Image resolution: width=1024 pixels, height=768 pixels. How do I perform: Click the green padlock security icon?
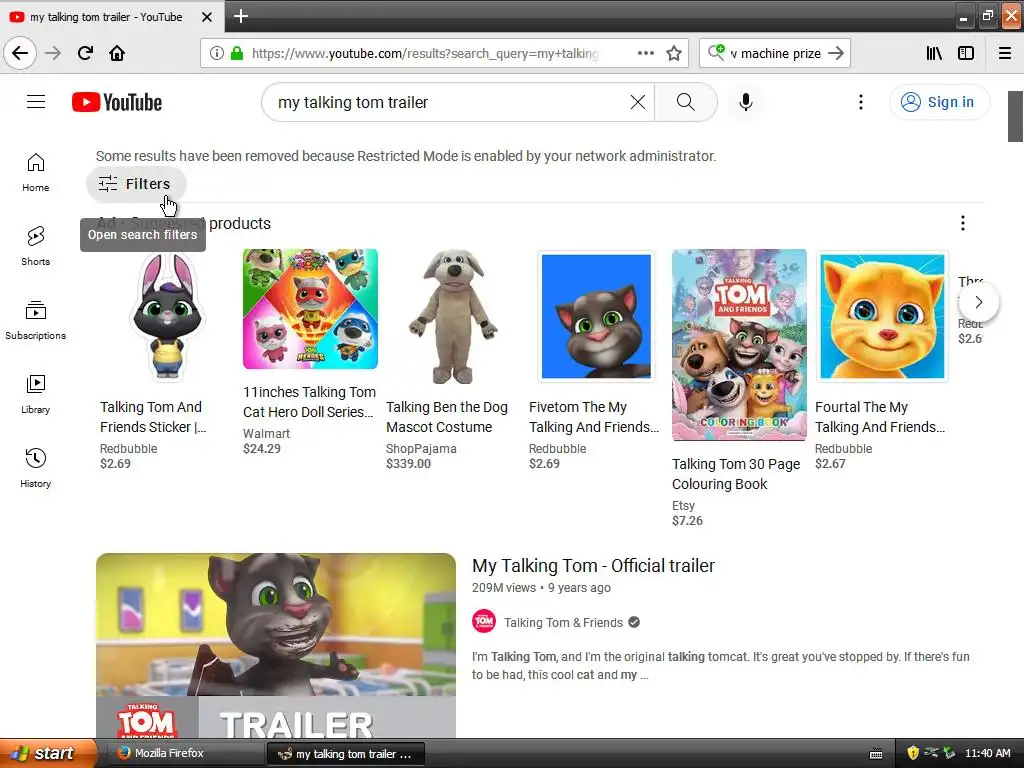pyautogui.click(x=237, y=53)
